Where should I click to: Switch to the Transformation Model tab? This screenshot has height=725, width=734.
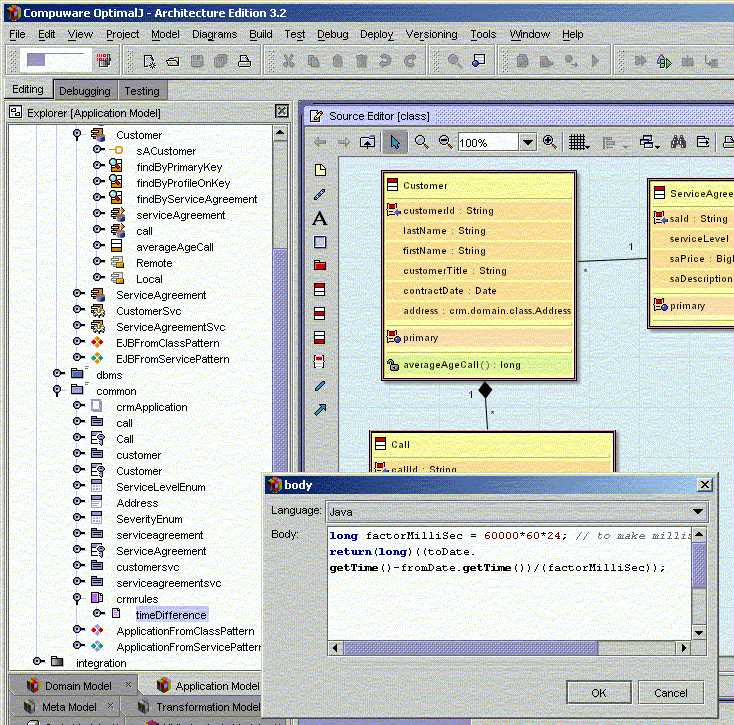click(x=200, y=707)
